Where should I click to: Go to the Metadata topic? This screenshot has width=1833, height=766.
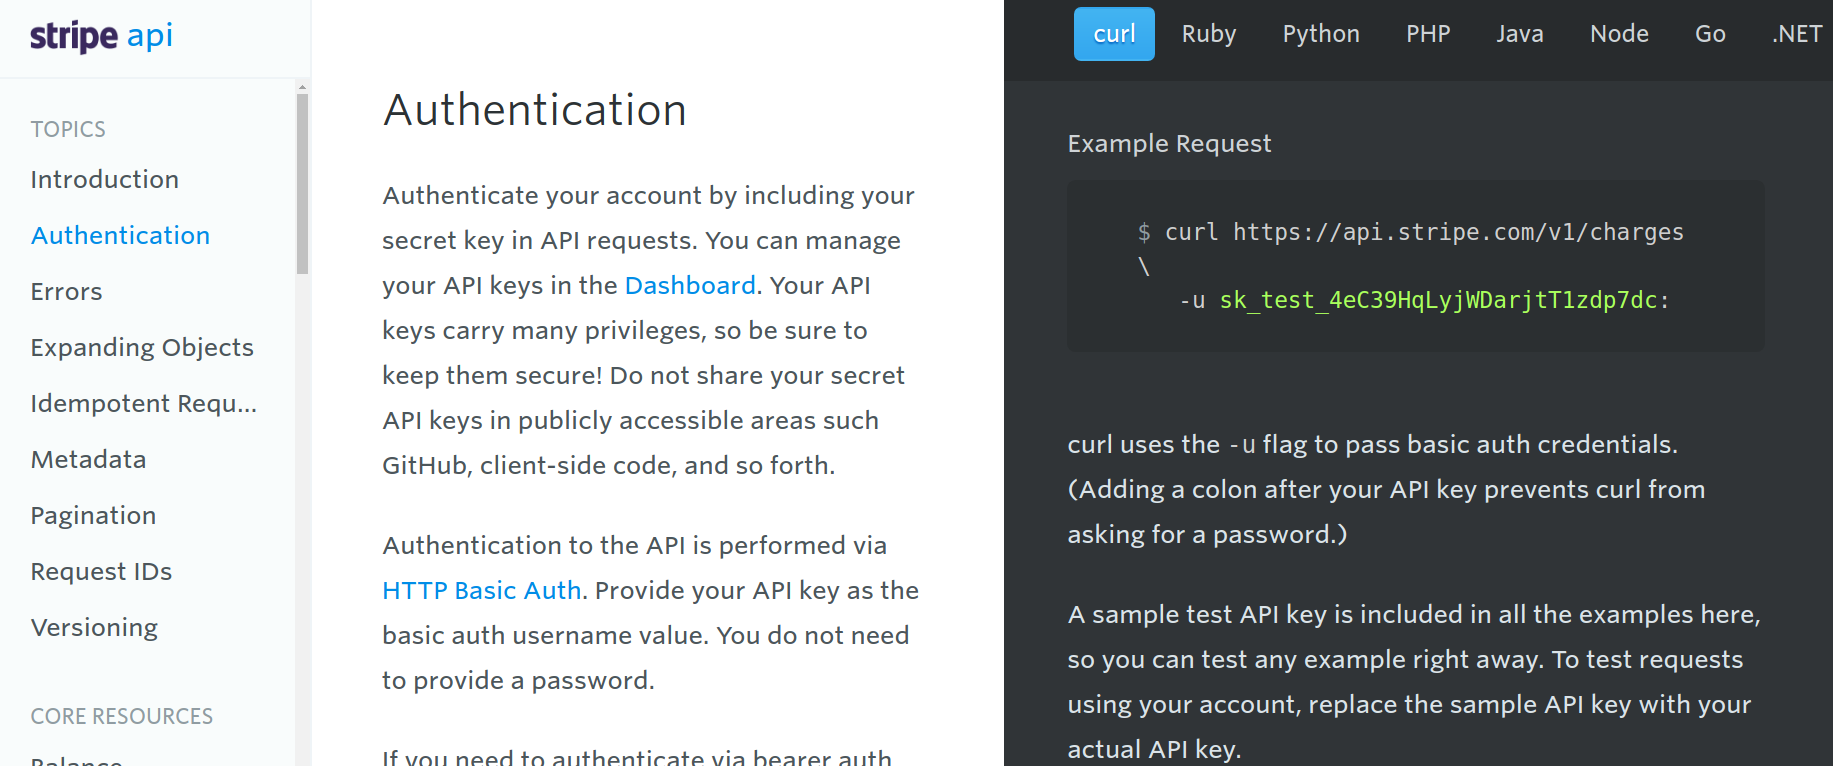(x=89, y=460)
